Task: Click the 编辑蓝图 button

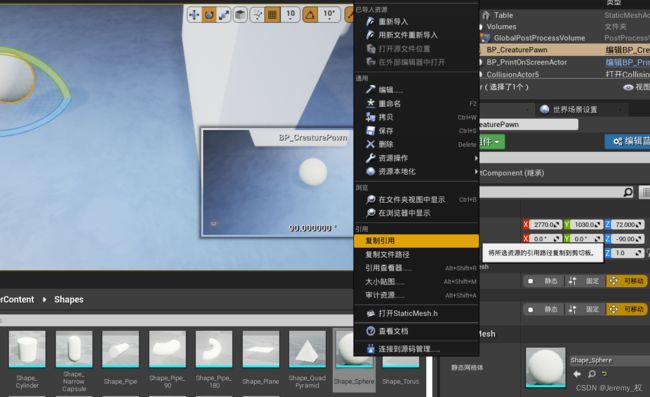Action: click(628, 141)
